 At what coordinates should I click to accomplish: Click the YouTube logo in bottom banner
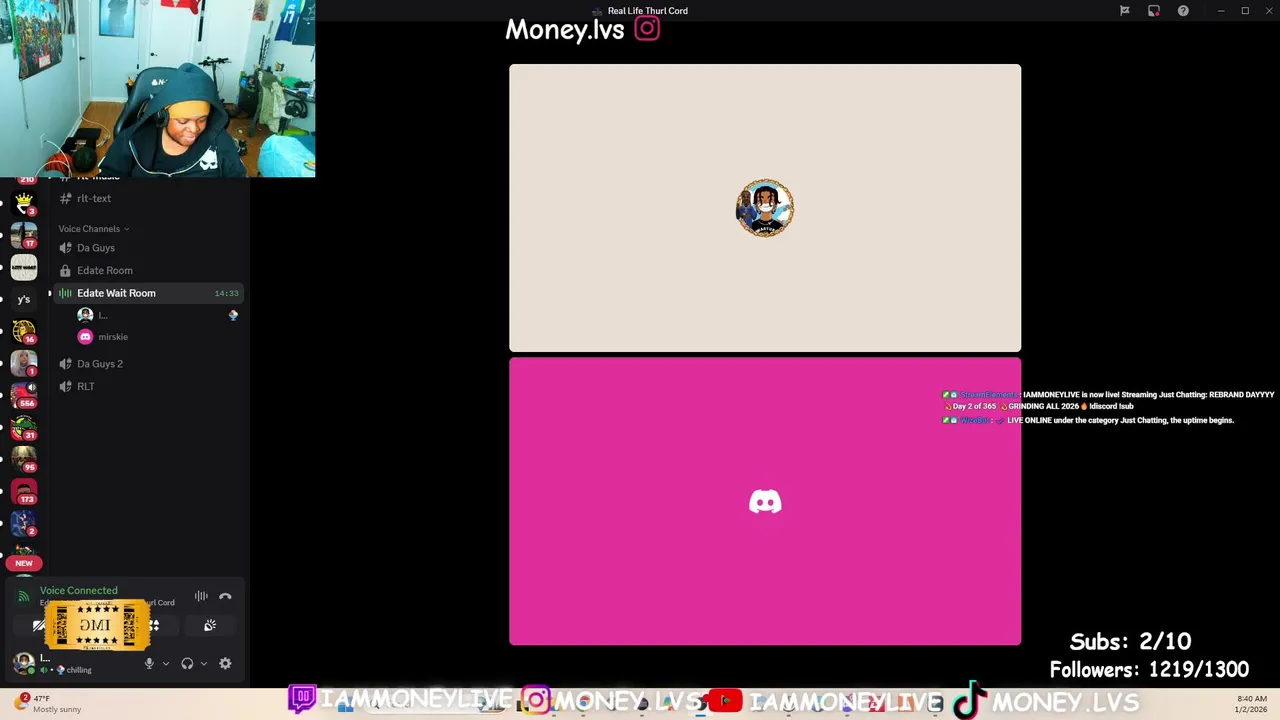[x=726, y=701]
